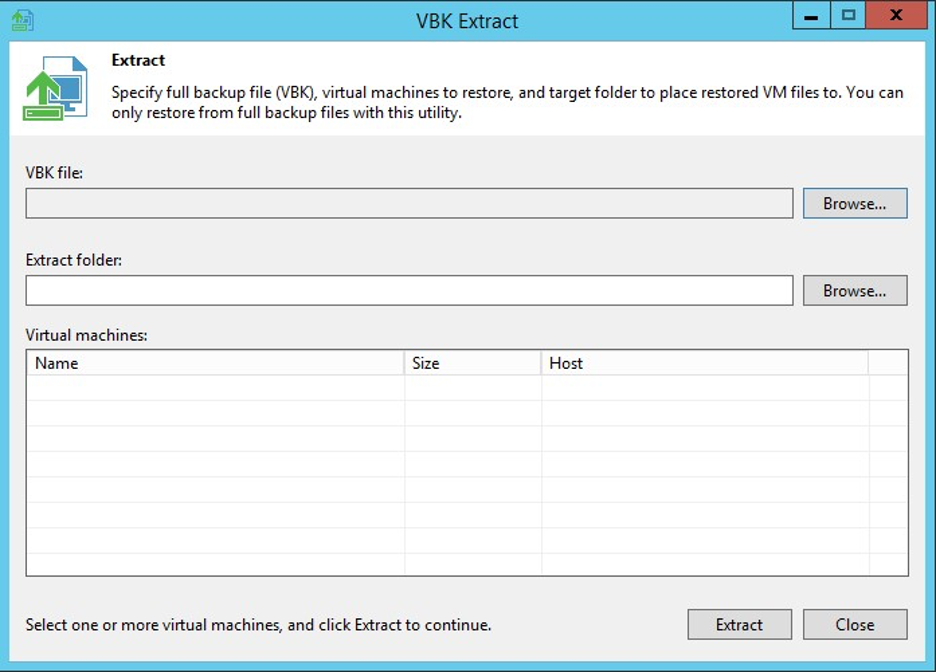
Task: Click the 'Select one or more virtual machines' hint
Action: [258, 625]
